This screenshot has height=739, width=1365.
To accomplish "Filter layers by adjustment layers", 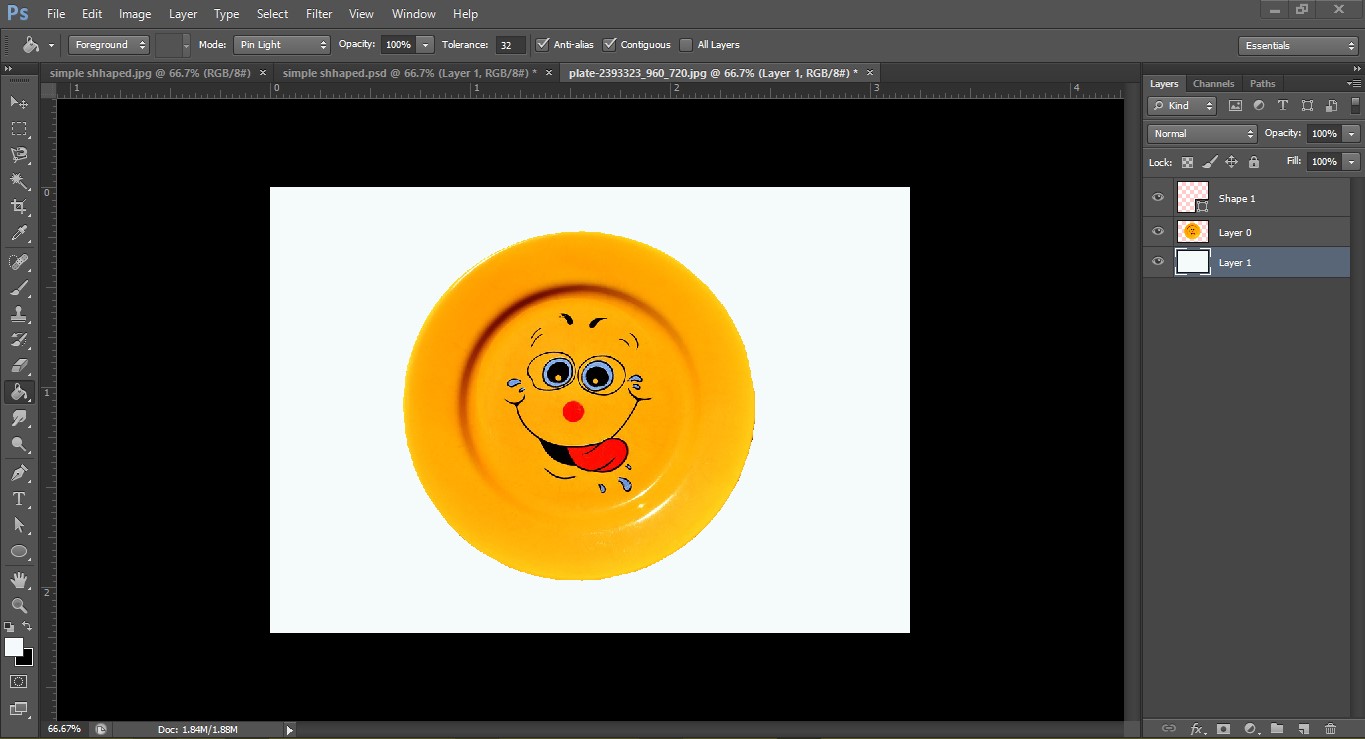I will (x=1259, y=106).
